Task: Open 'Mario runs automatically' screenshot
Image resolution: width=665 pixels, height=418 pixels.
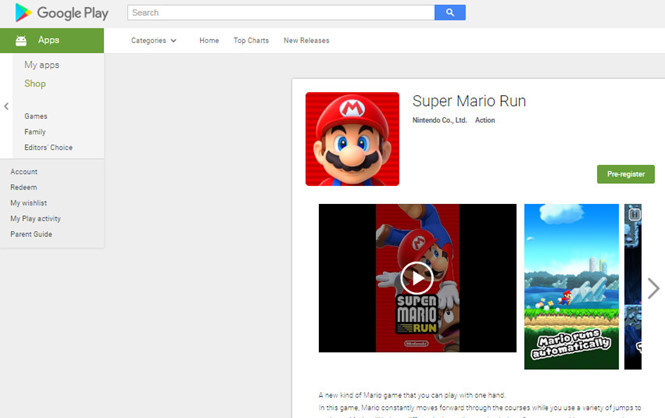Action: [571, 287]
